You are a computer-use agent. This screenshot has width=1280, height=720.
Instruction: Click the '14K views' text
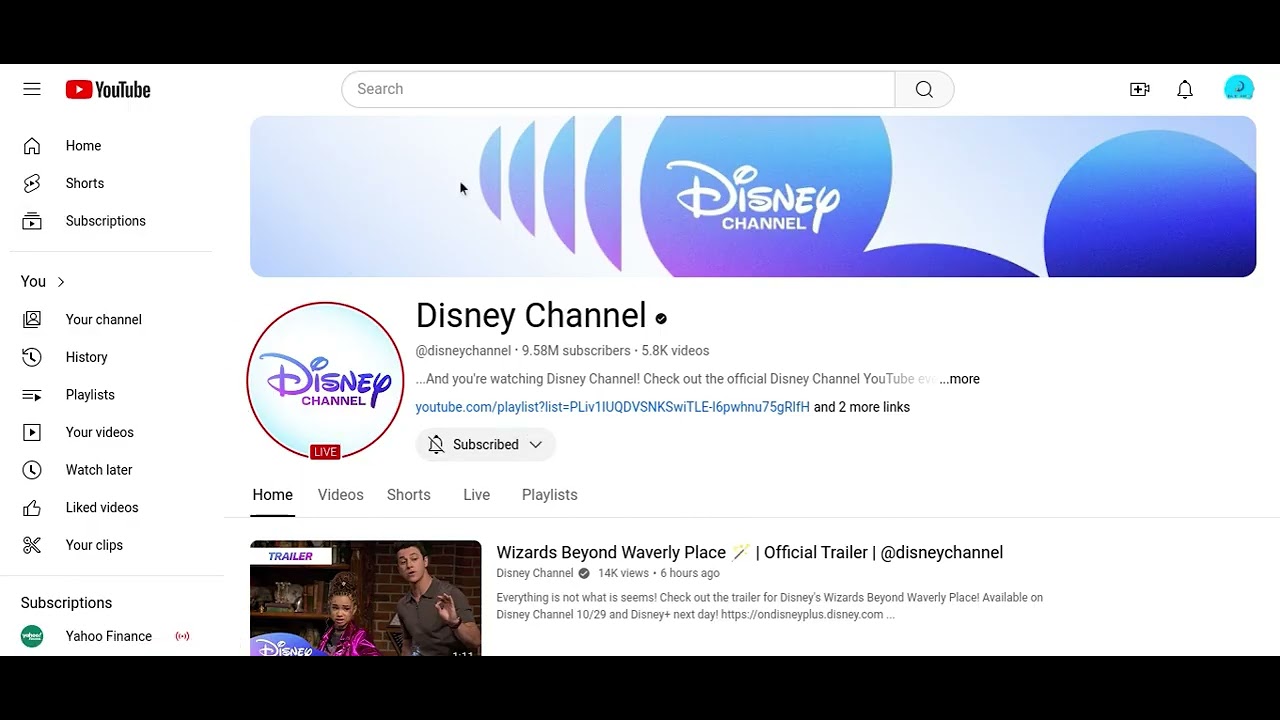(623, 573)
